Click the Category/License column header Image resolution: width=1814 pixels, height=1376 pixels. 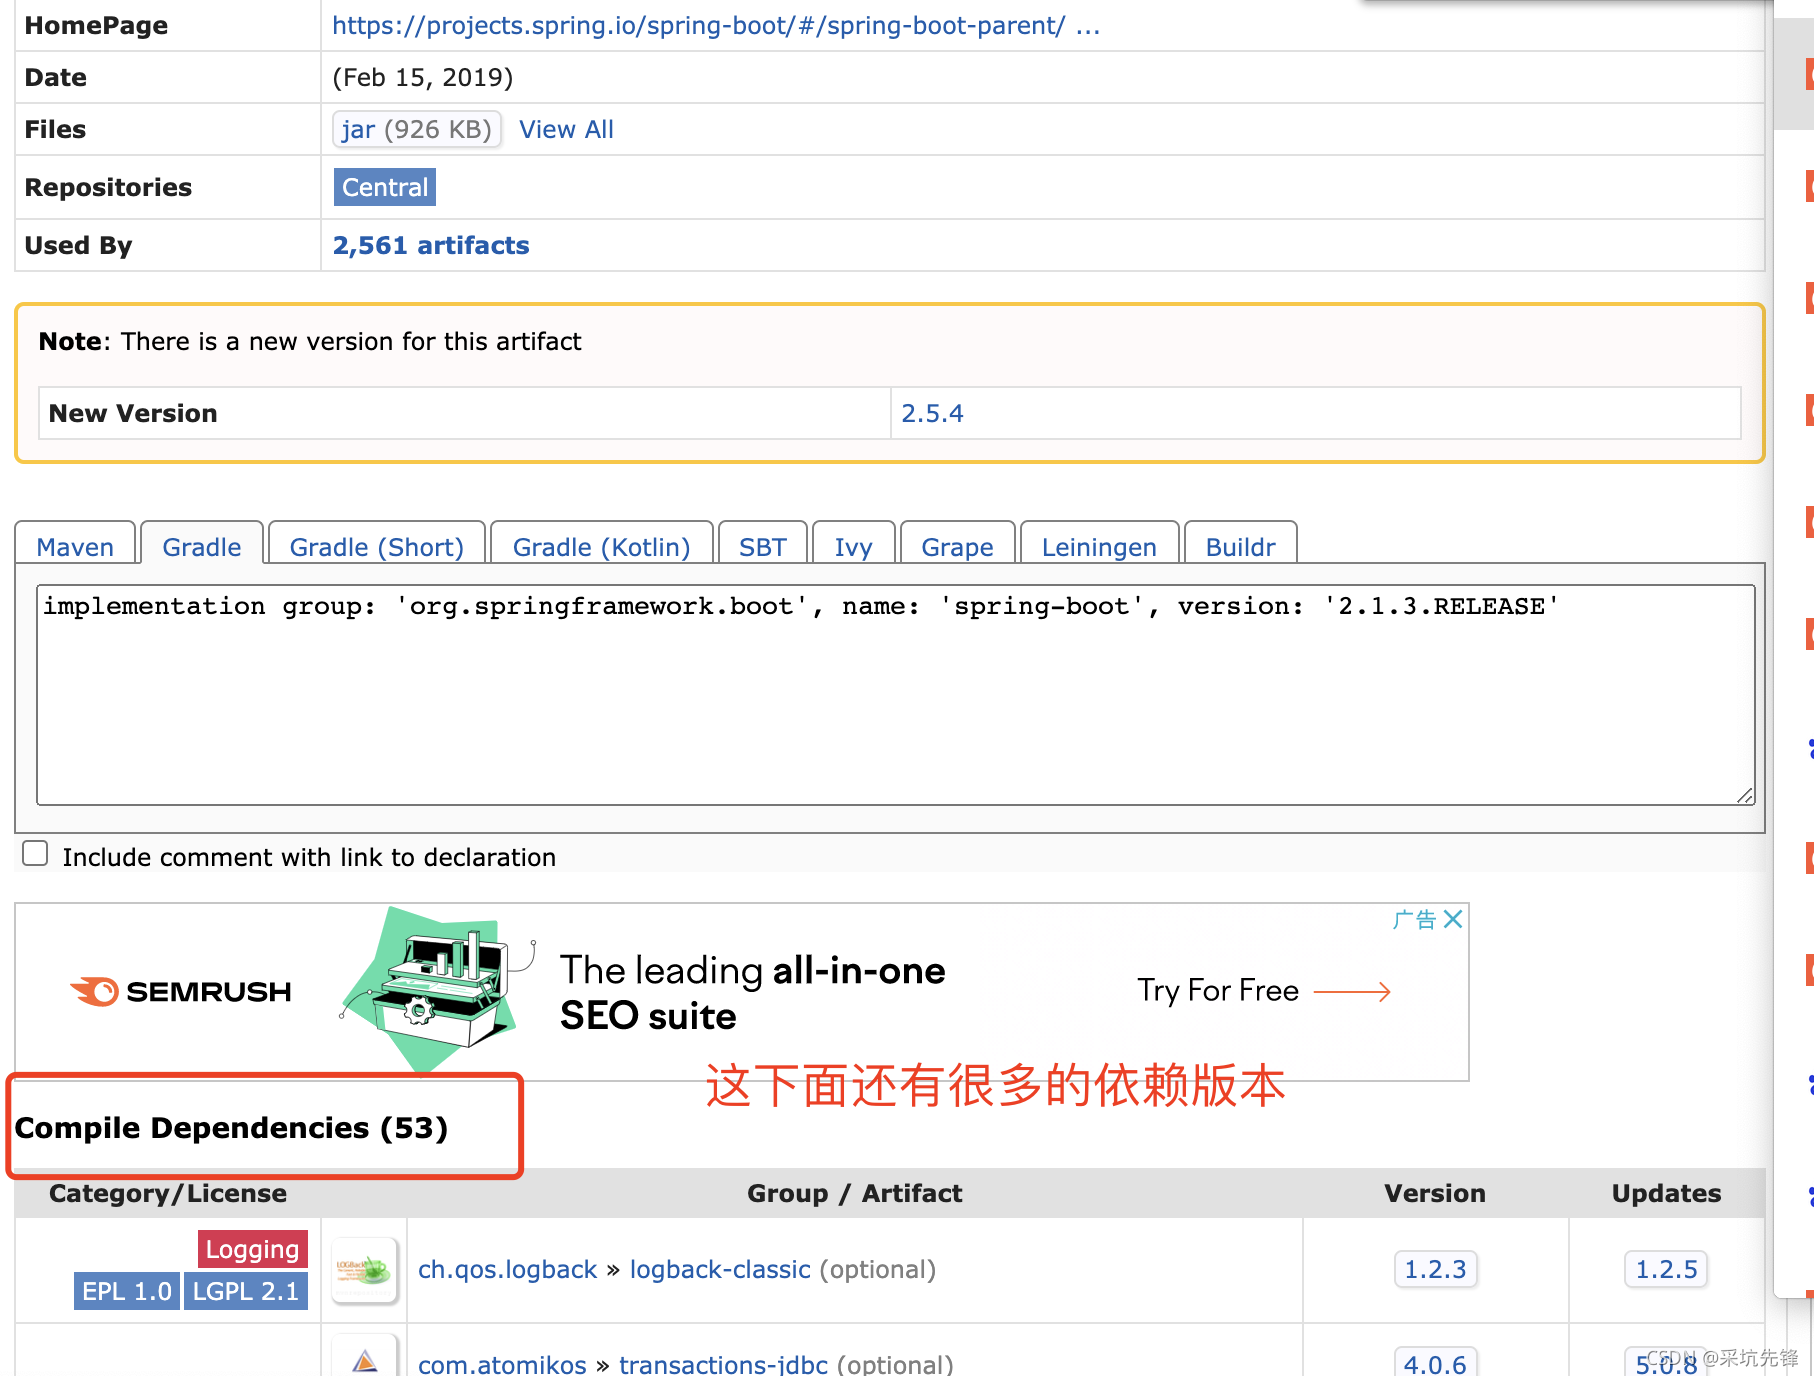168,1193
